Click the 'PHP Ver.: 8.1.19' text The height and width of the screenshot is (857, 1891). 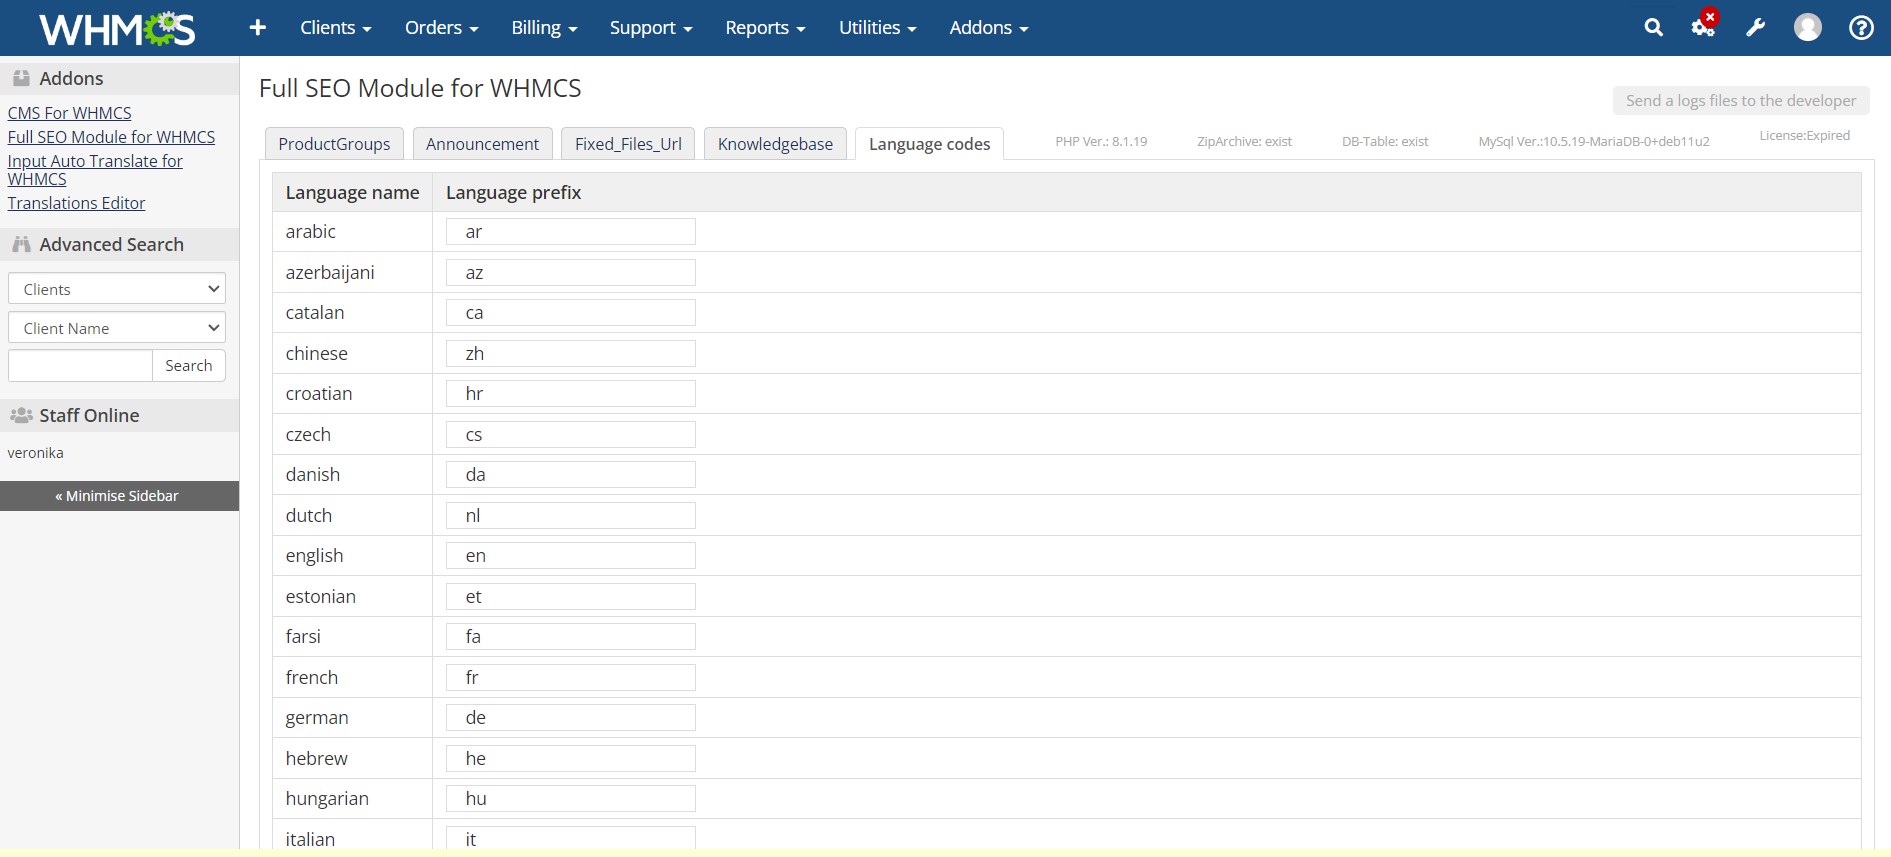click(x=1101, y=142)
